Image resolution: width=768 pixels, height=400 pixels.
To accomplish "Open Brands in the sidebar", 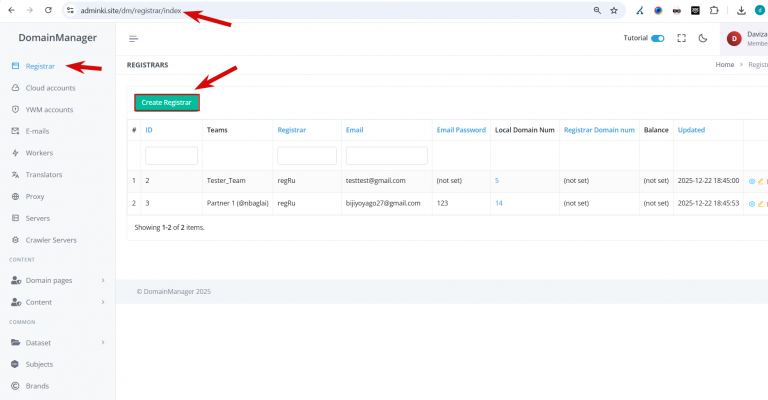I will (x=37, y=386).
